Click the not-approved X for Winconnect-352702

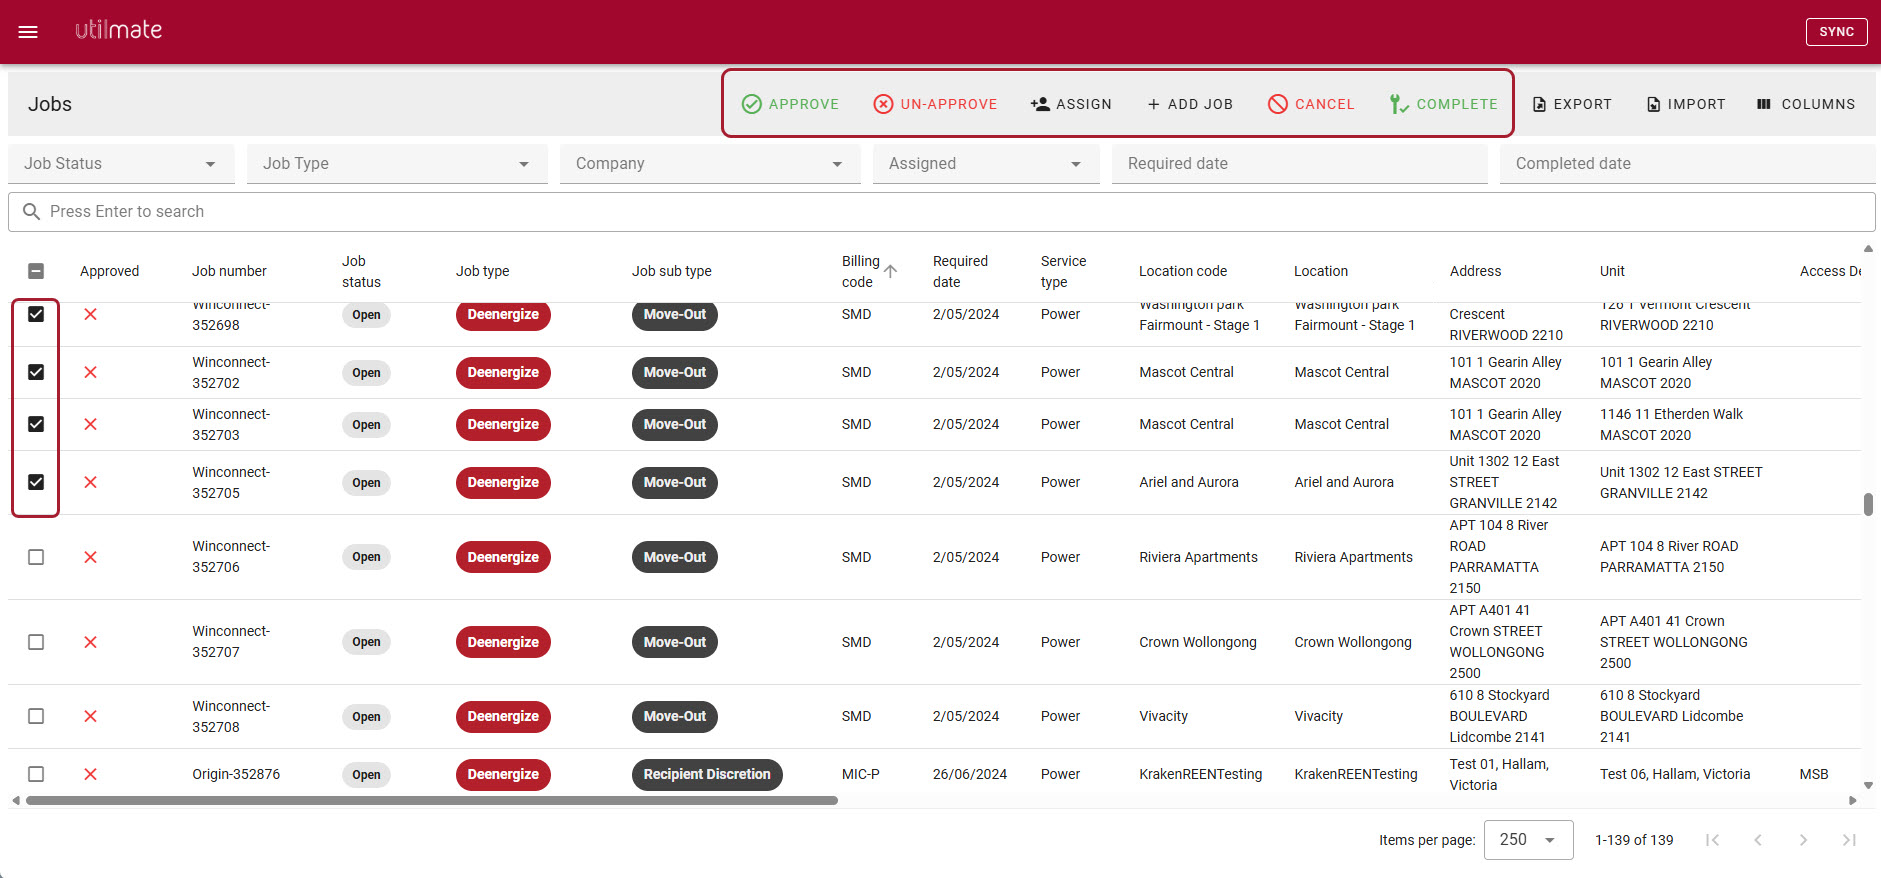90,372
